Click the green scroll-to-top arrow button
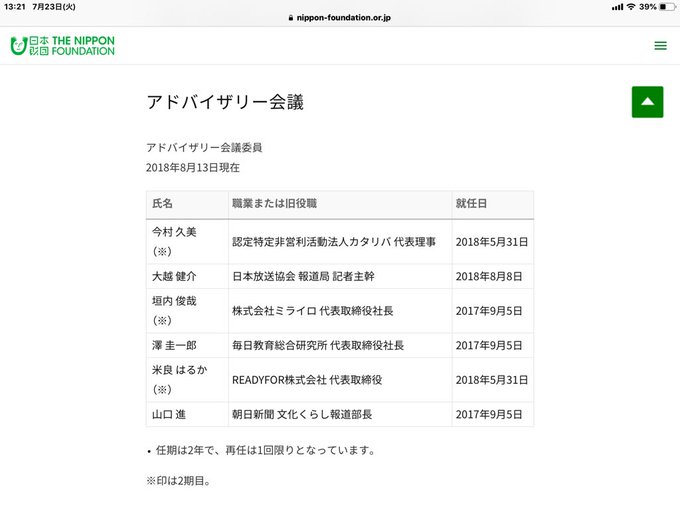 click(647, 102)
